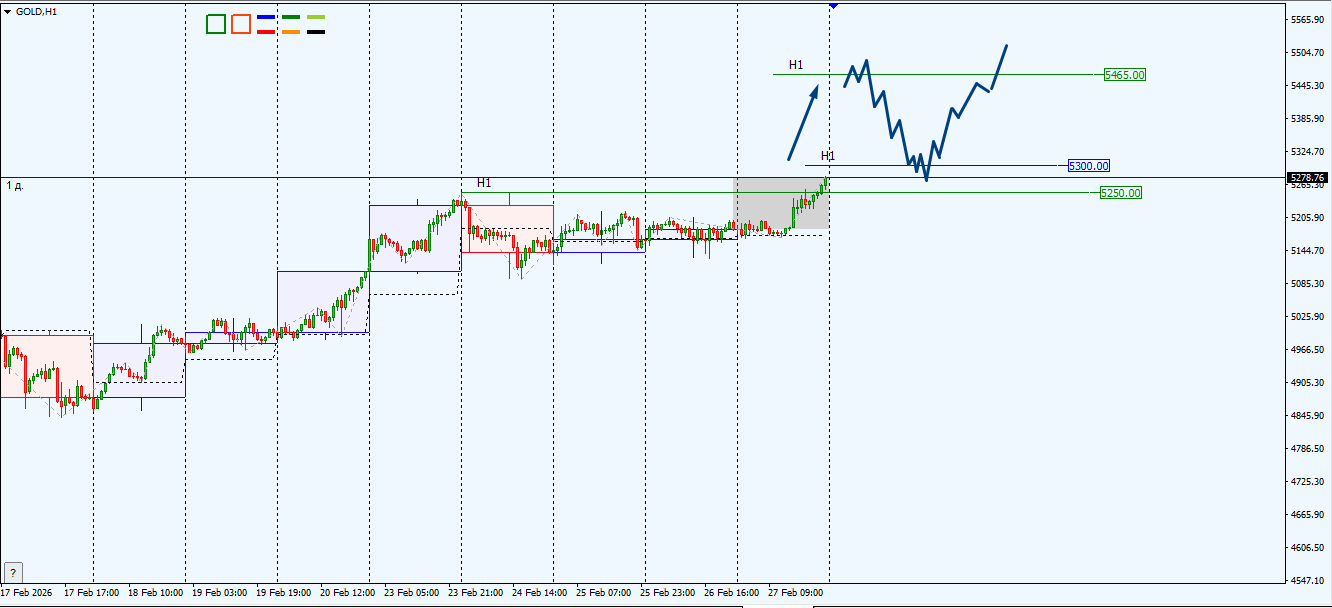The width and height of the screenshot is (1332, 608).
Task: Select the orange square outline icon
Action: click(x=241, y=24)
